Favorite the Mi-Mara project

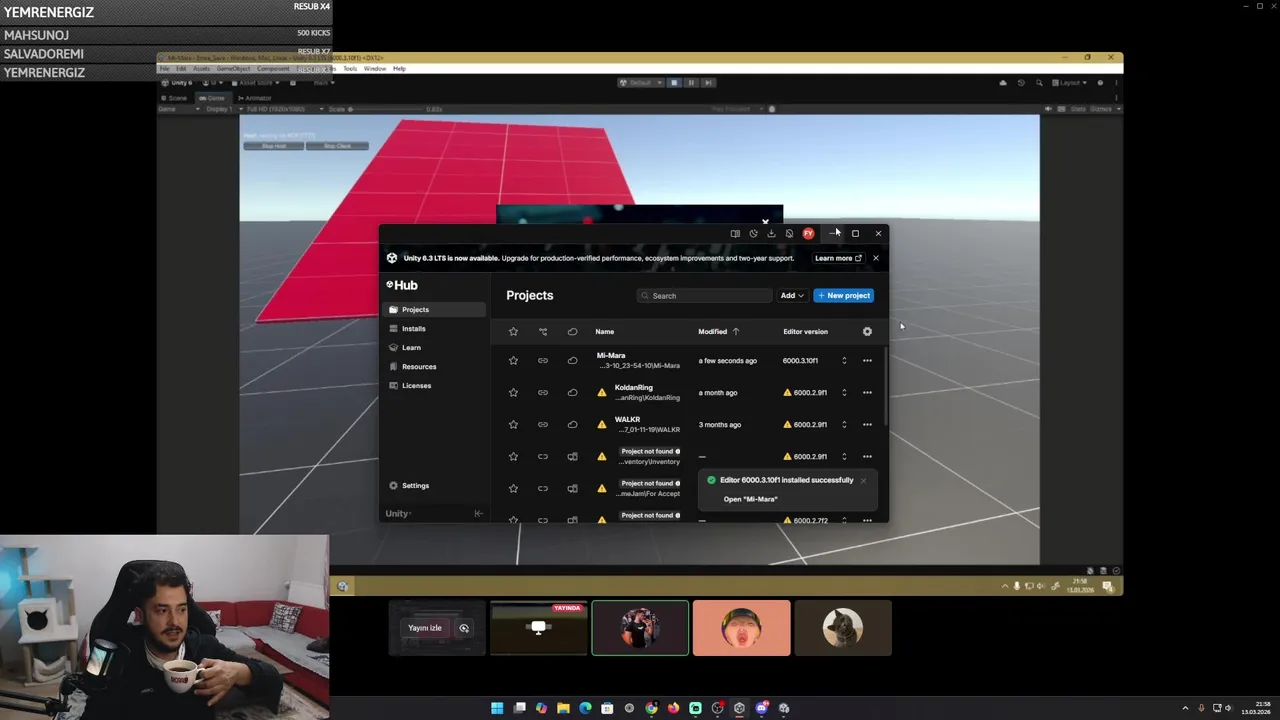tap(513, 361)
